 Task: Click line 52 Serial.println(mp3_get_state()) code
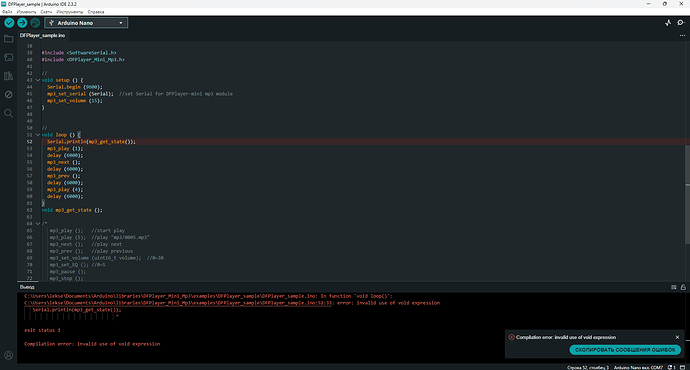coord(92,142)
